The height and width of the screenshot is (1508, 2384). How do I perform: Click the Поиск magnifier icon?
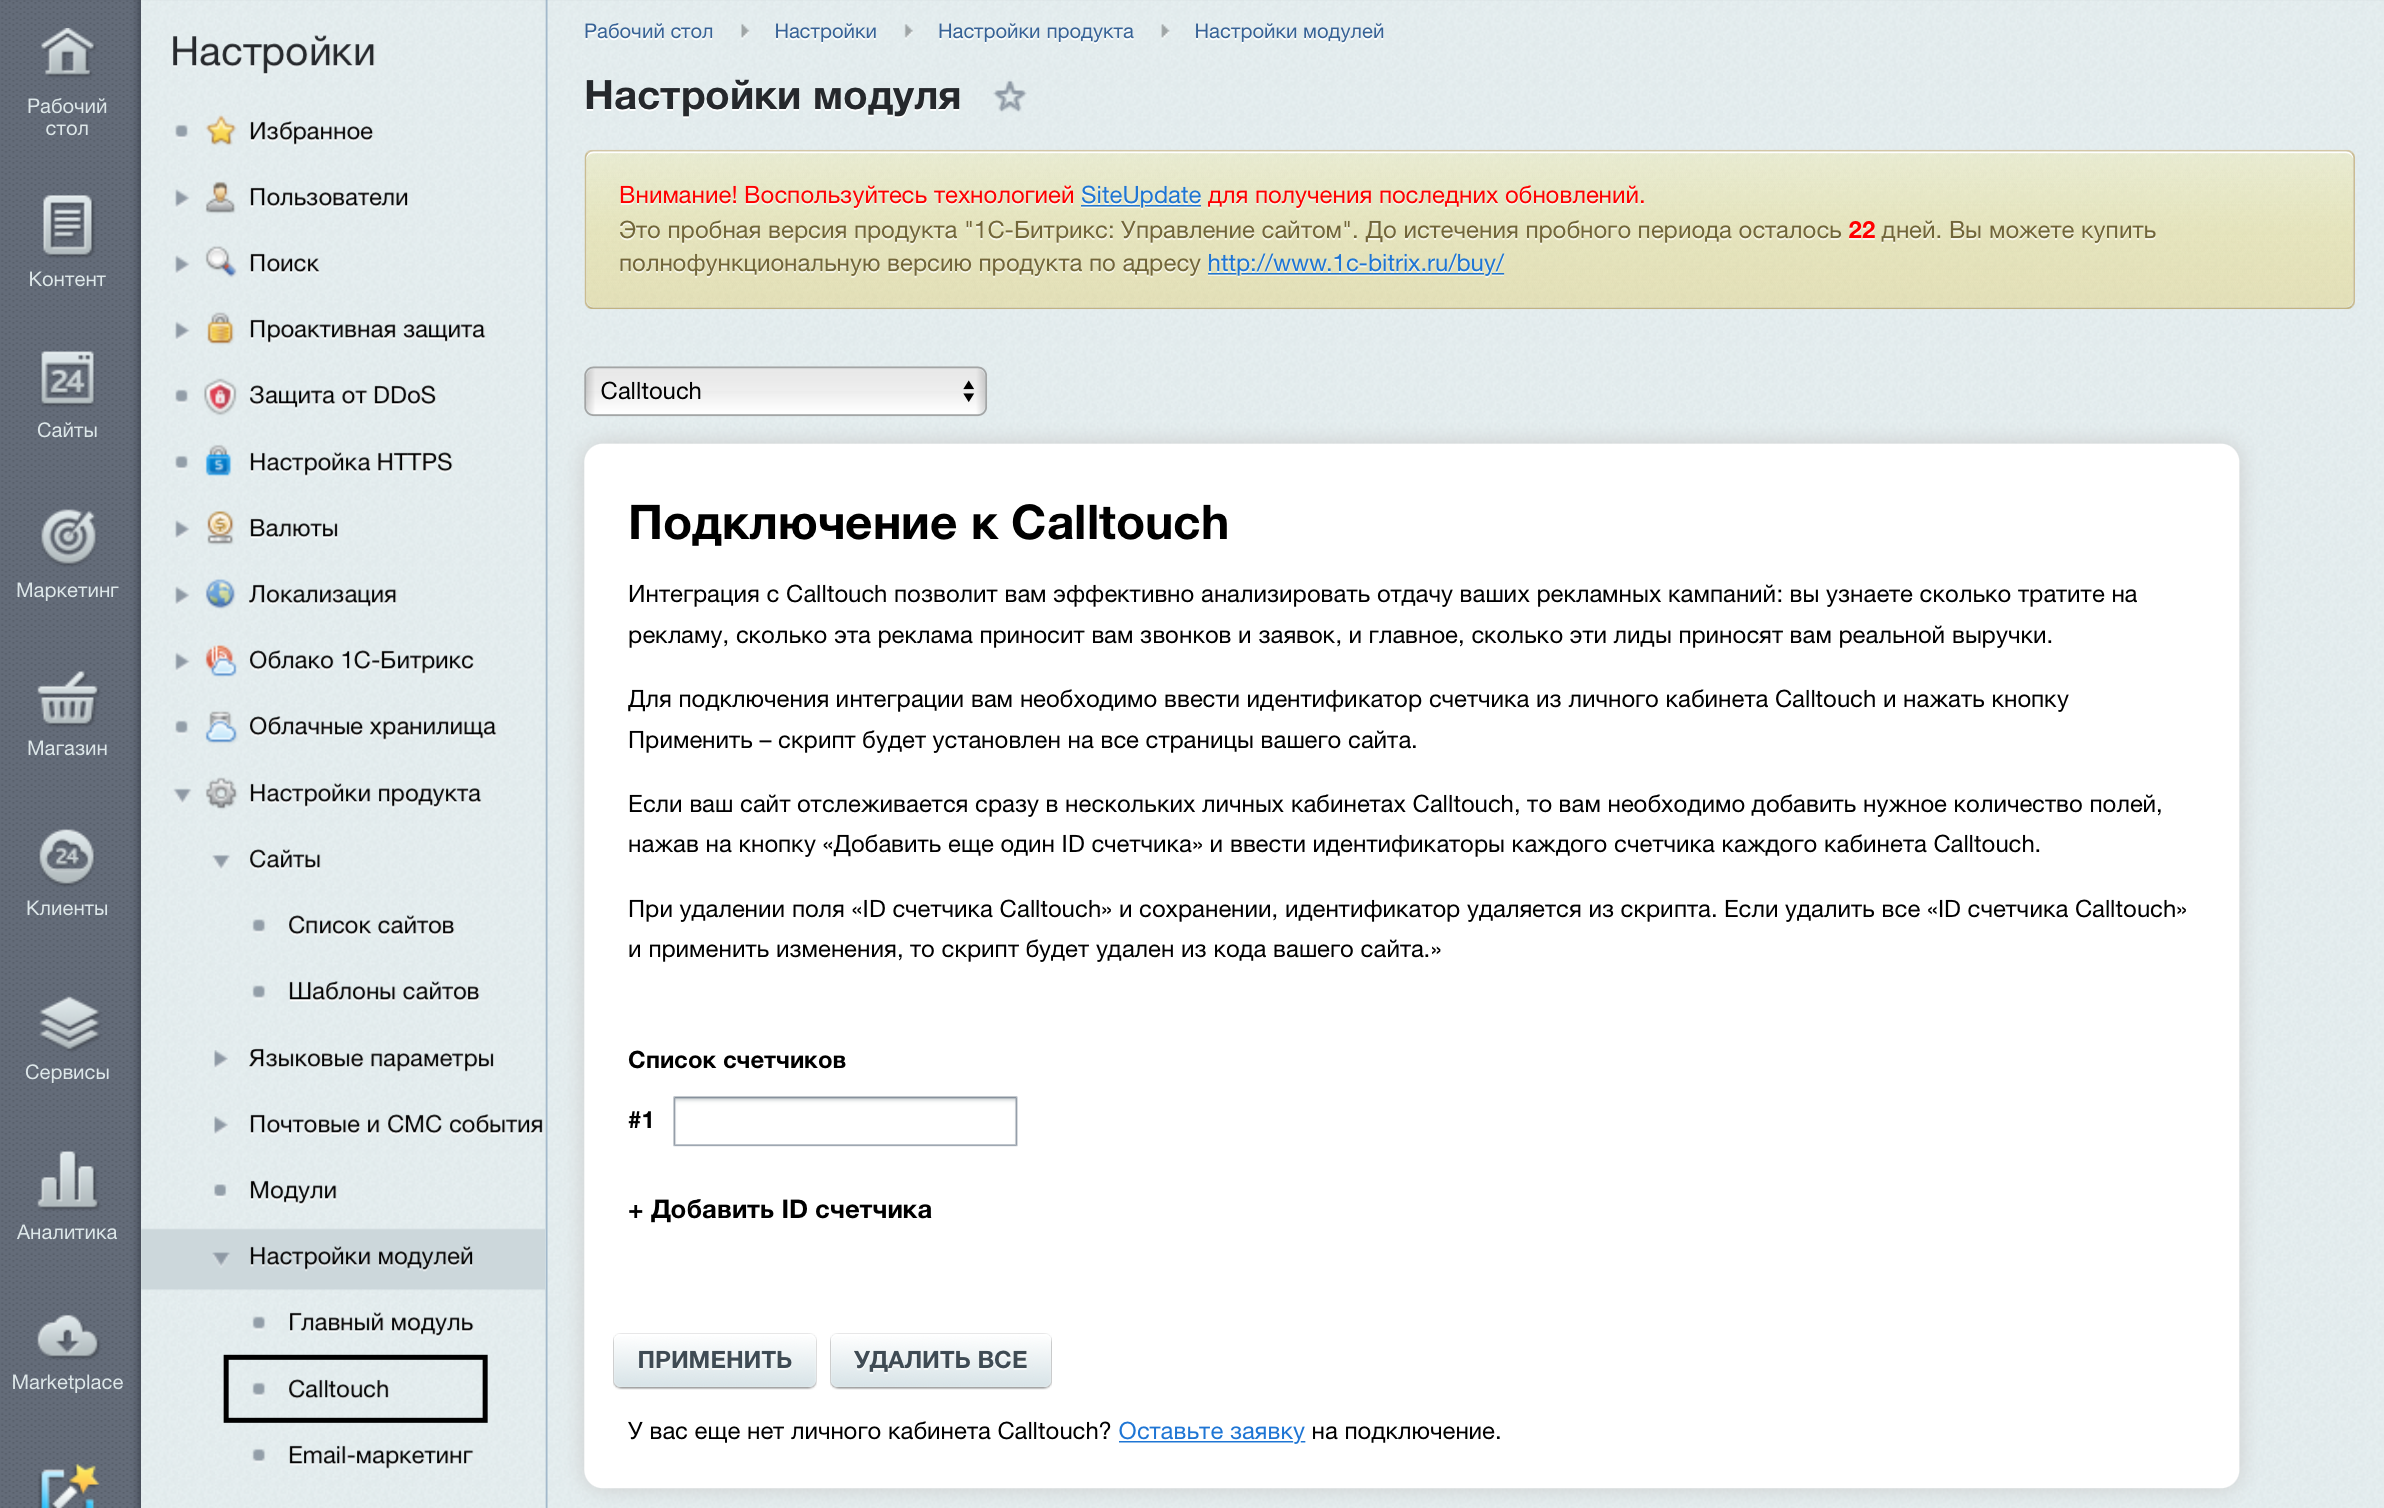pyautogui.click(x=220, y=263)
